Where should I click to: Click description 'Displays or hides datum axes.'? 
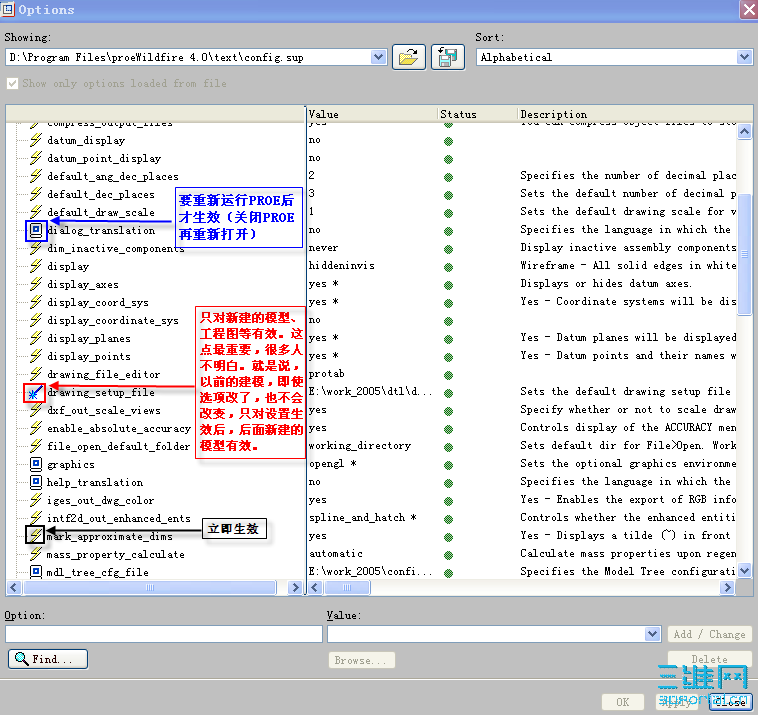pos(606,283)
